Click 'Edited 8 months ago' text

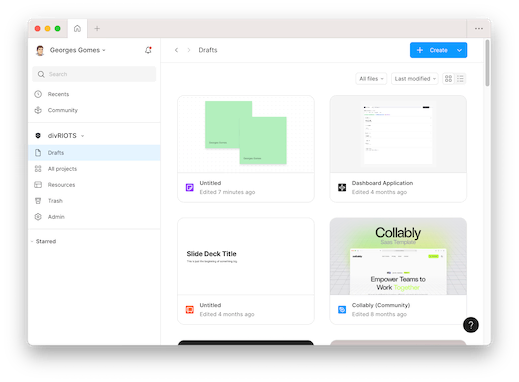point(379,314)
